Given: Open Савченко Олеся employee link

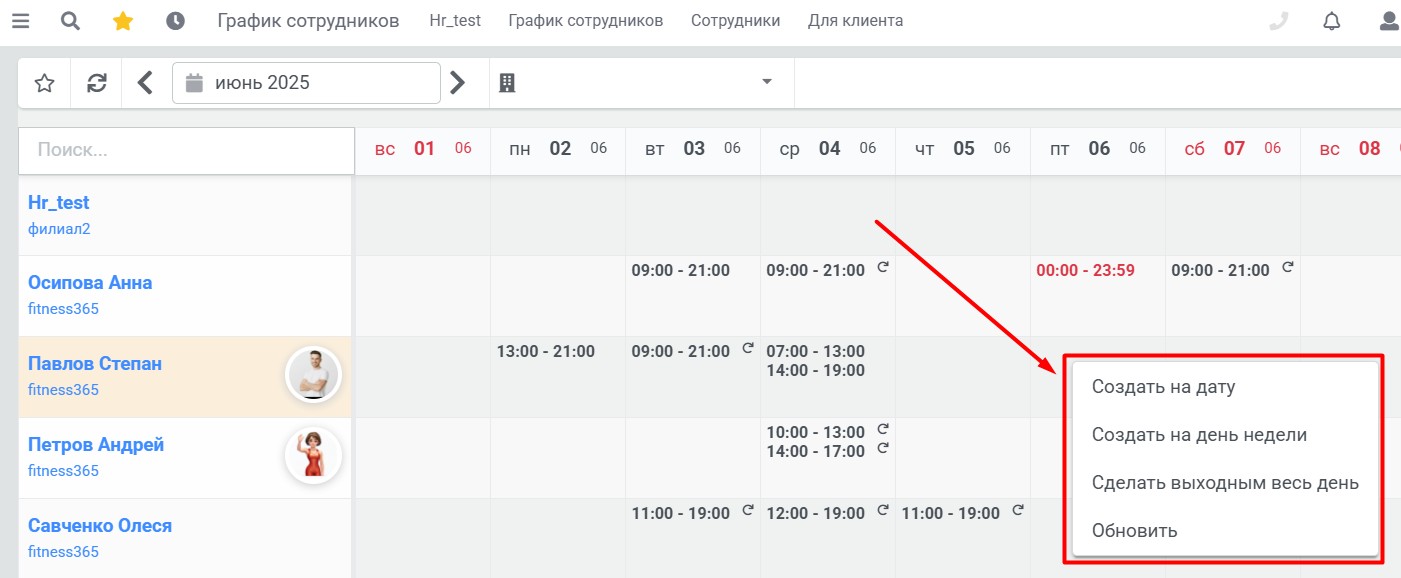Looking at the screenshot, I should click(100, 526).
